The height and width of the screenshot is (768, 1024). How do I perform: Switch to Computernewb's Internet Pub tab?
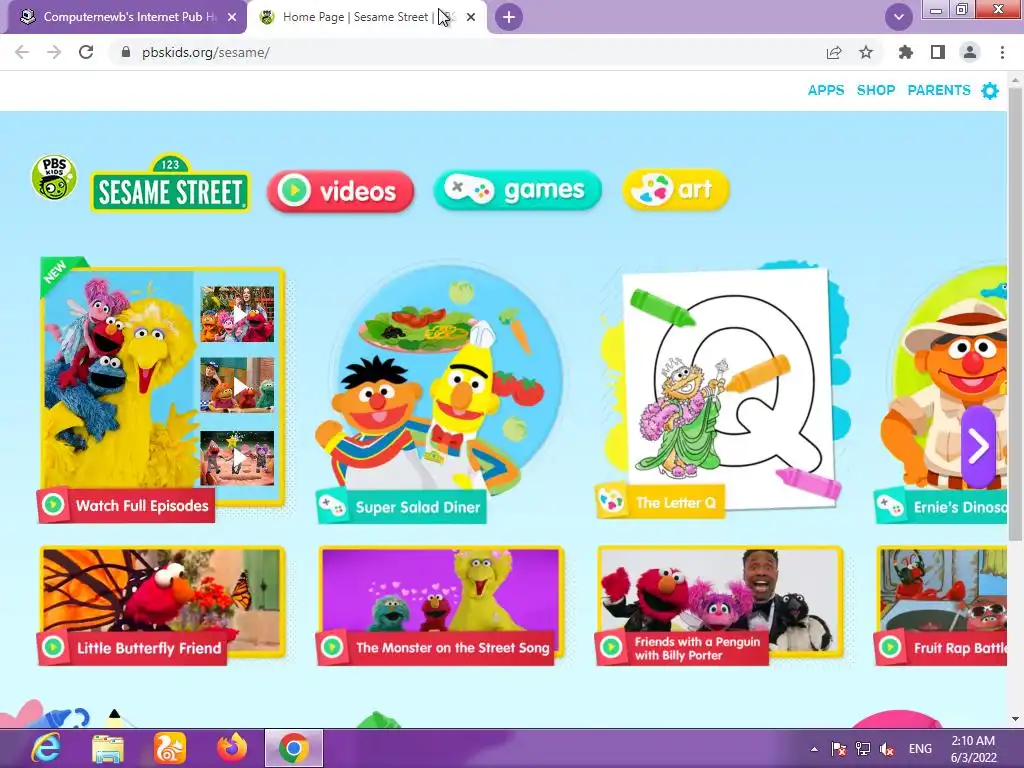pyautogui.click(x=125, y=17)
